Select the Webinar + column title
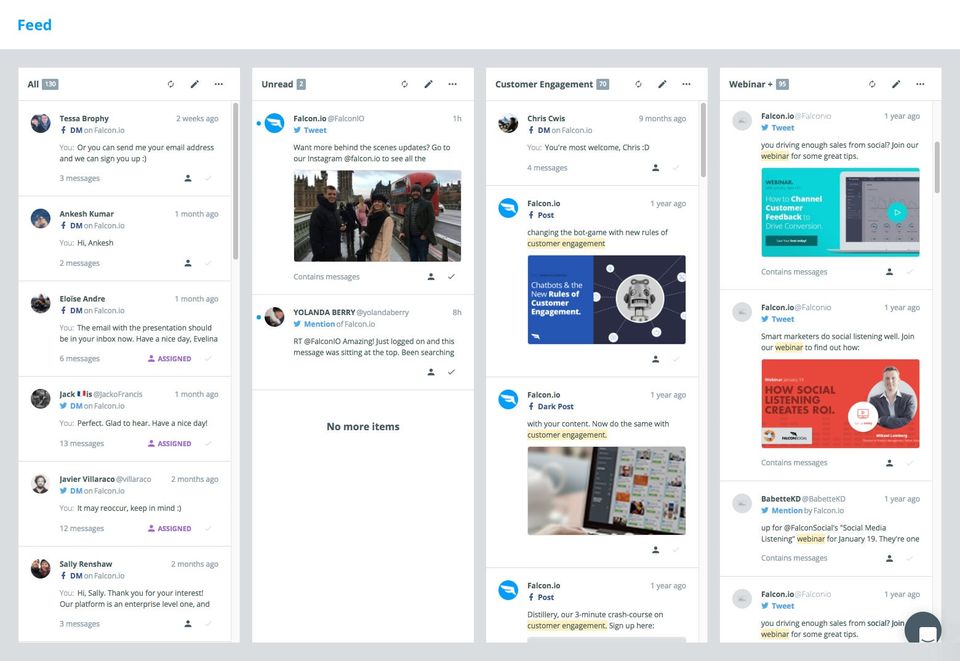 pos(751,84)
